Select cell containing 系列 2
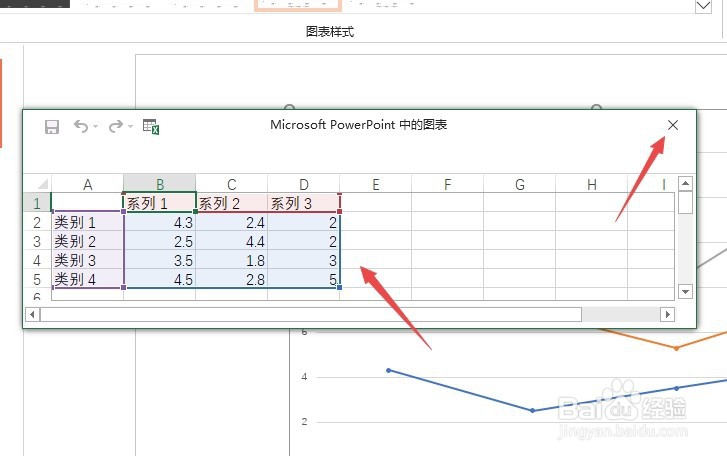727x456 pixels. click(231, 203)
